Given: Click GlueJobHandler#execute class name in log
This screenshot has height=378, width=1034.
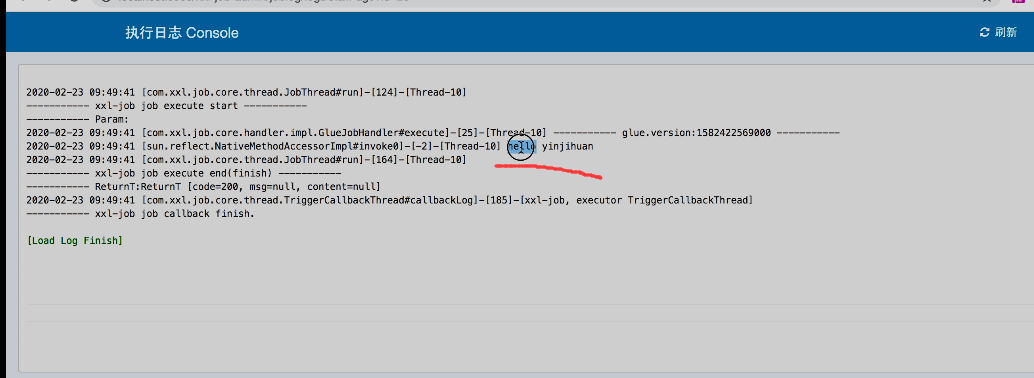Looking at the screenshot, I should point(297,133).
